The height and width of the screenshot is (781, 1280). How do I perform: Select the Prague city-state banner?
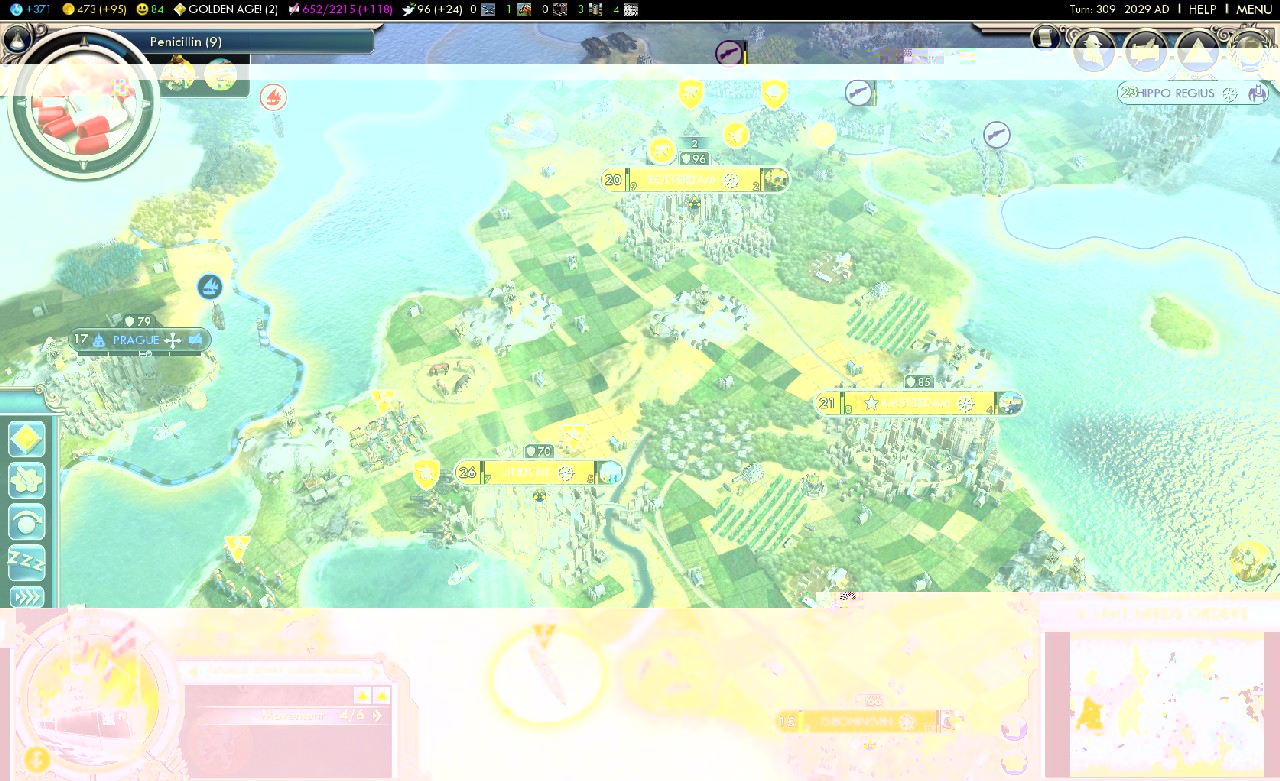click(x=139, y=341)
